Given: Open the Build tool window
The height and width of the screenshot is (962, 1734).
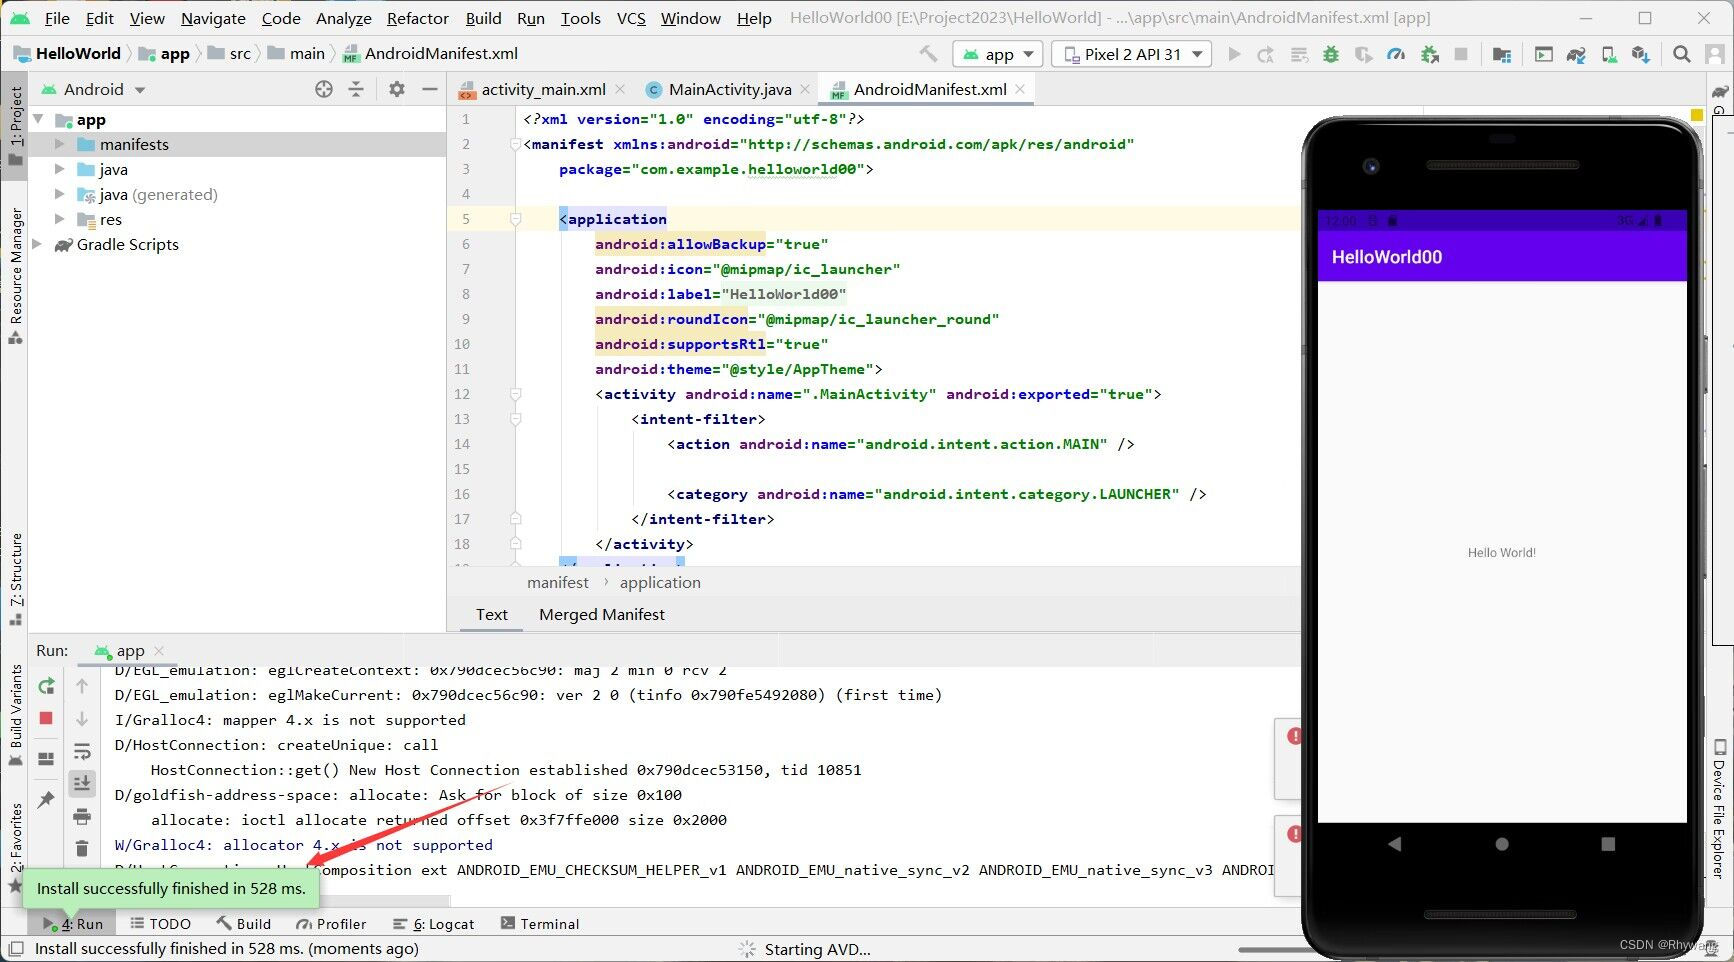Looking at the screenshot, I should pos(243,924).
